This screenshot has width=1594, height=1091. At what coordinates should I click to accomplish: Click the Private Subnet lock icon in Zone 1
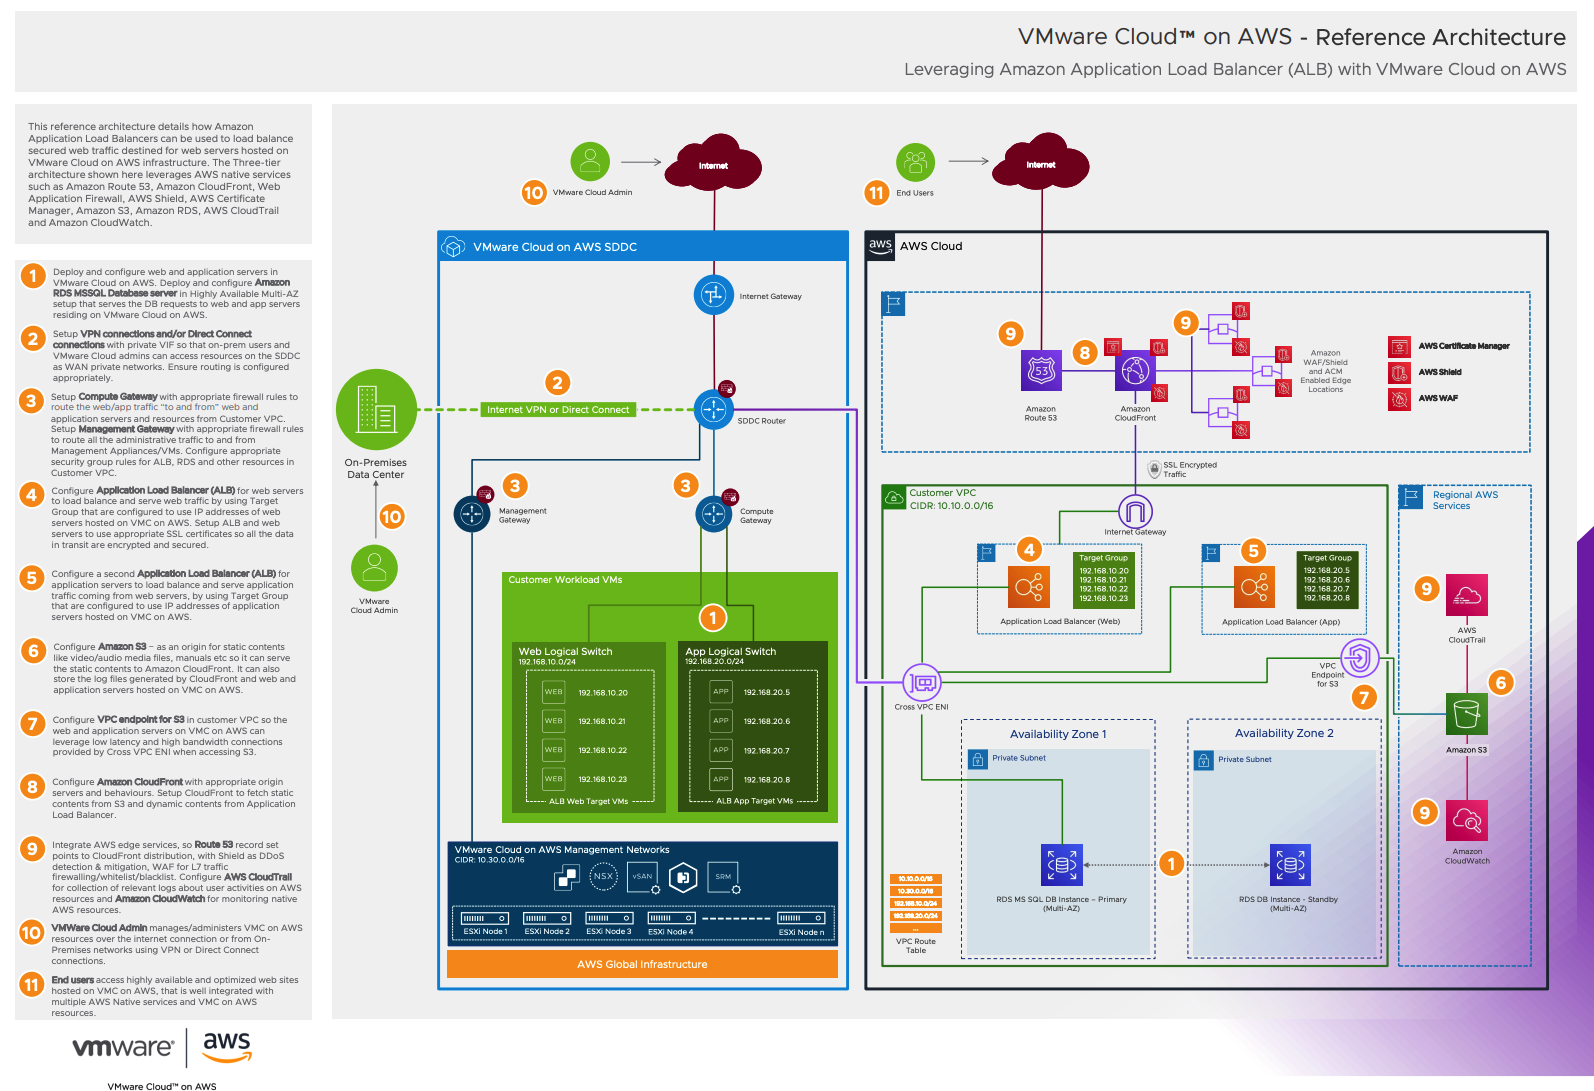[x=978, y=760]
